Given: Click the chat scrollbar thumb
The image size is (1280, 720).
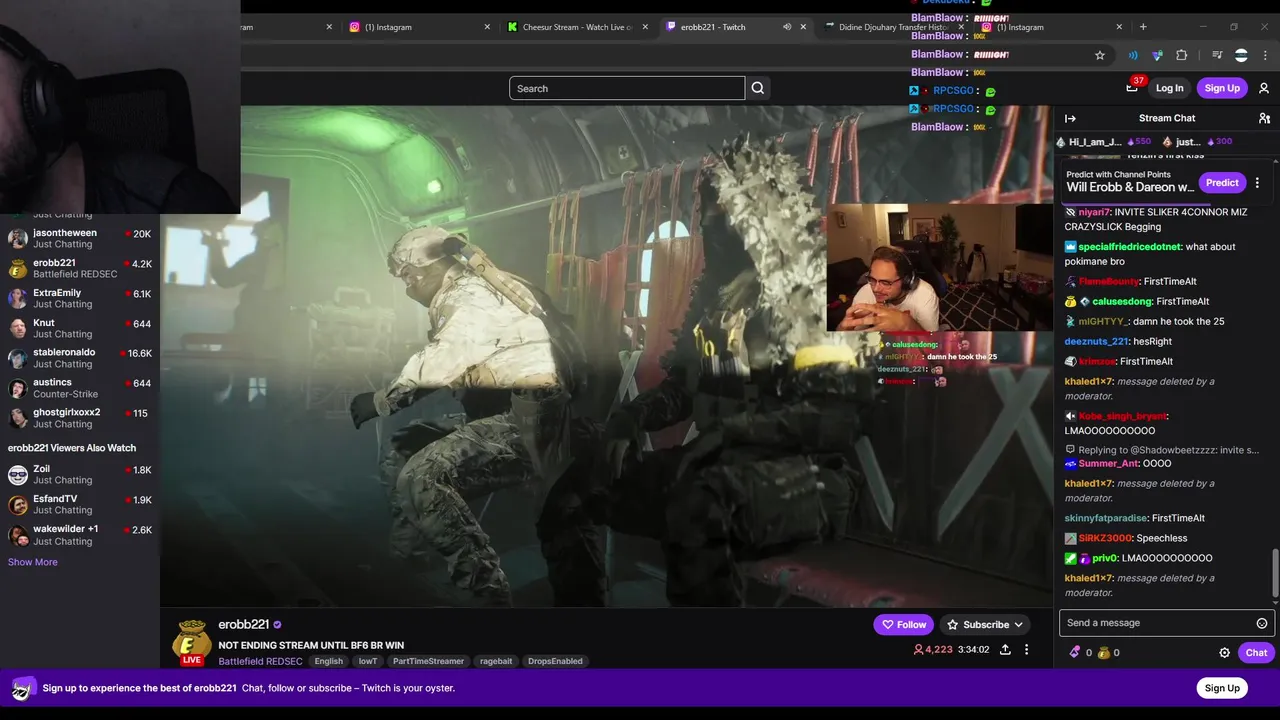Looking at the screenshot, I should tap(1274, 572).
